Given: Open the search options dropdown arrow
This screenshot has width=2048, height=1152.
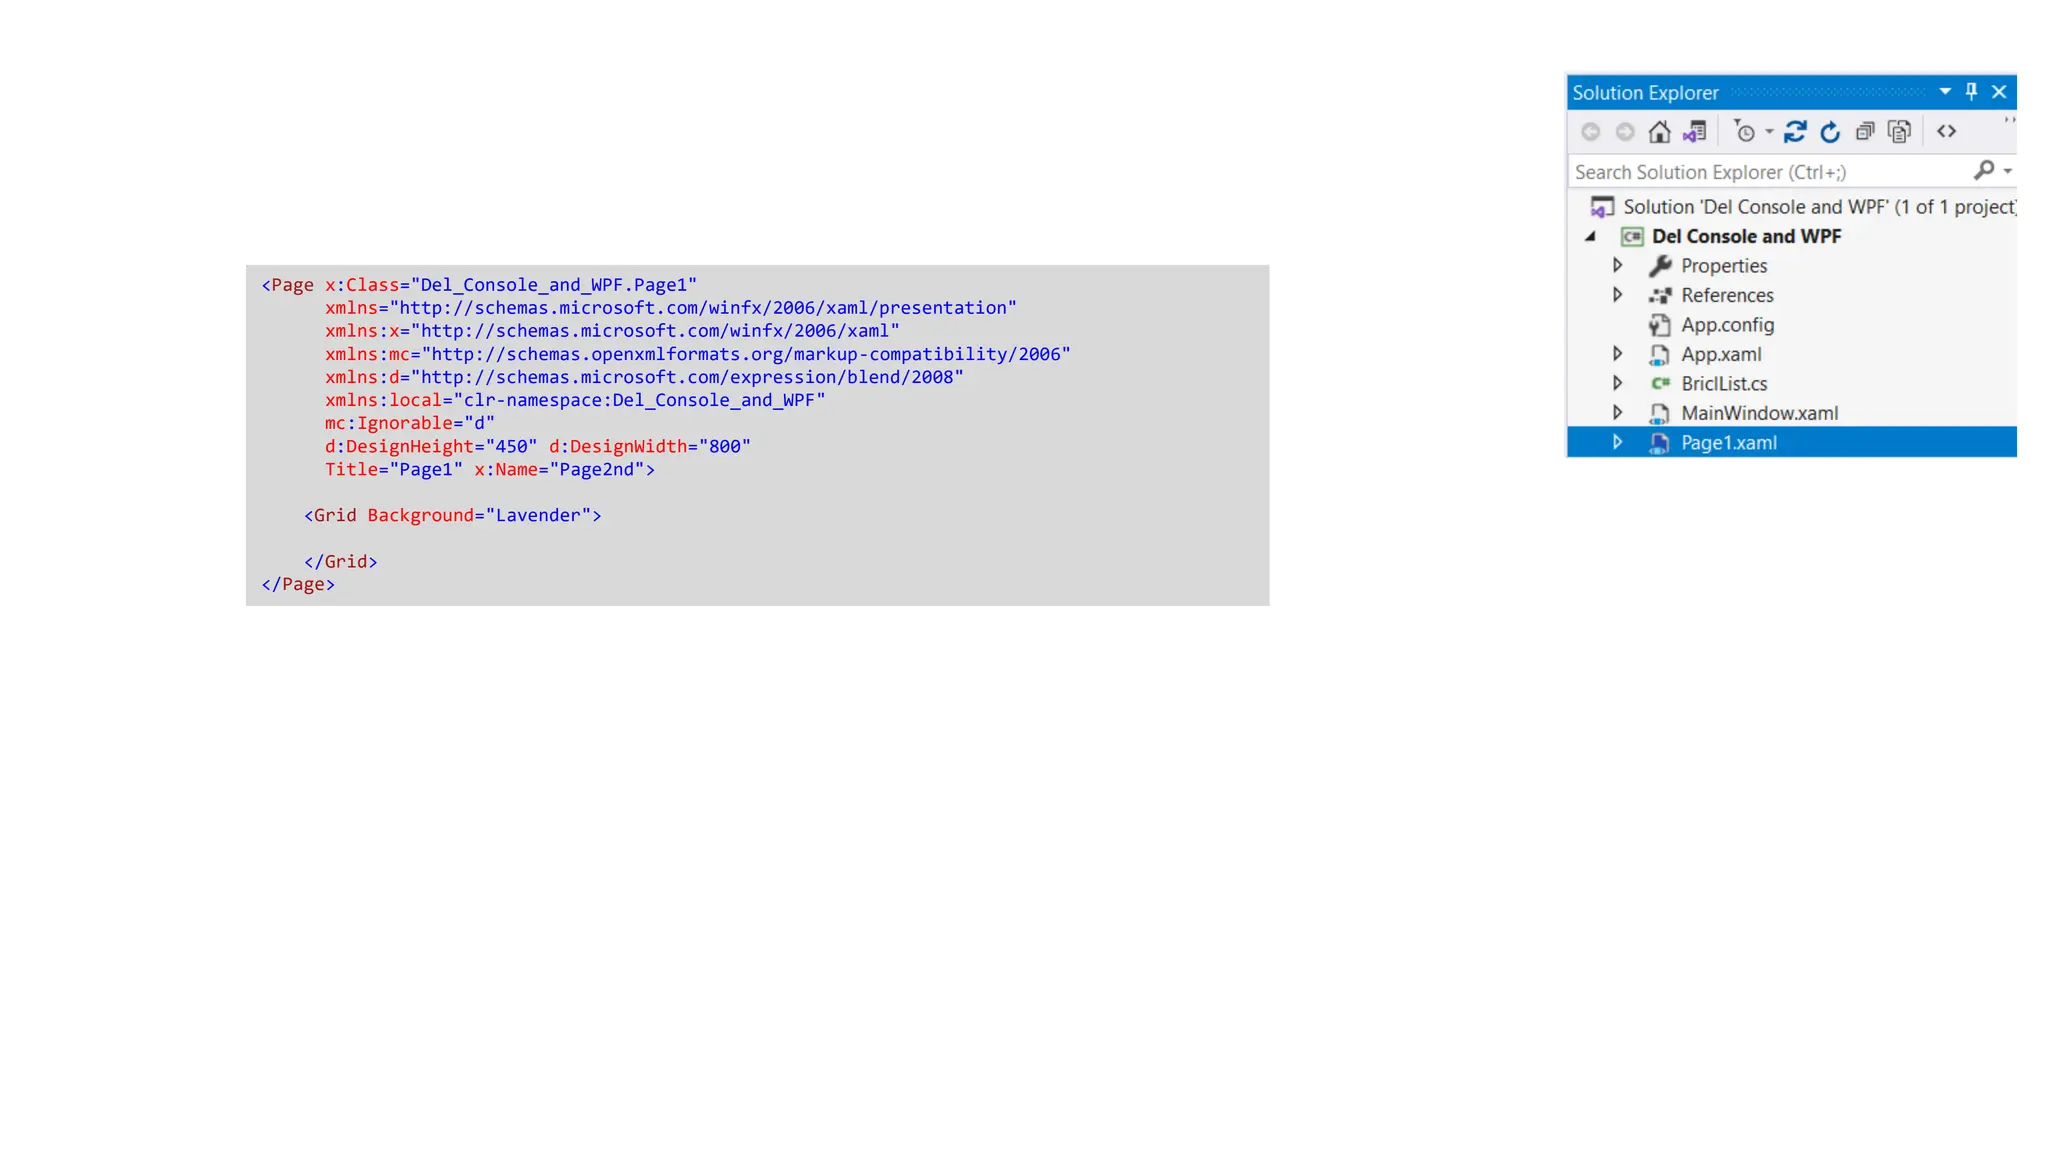Looking at the screenshot, I should [x=2007, y=172].
